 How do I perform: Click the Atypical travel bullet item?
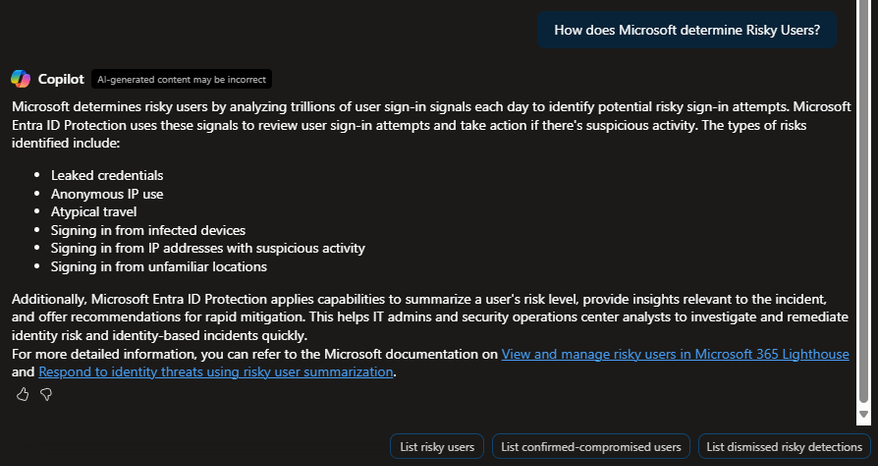pos(94,212)
